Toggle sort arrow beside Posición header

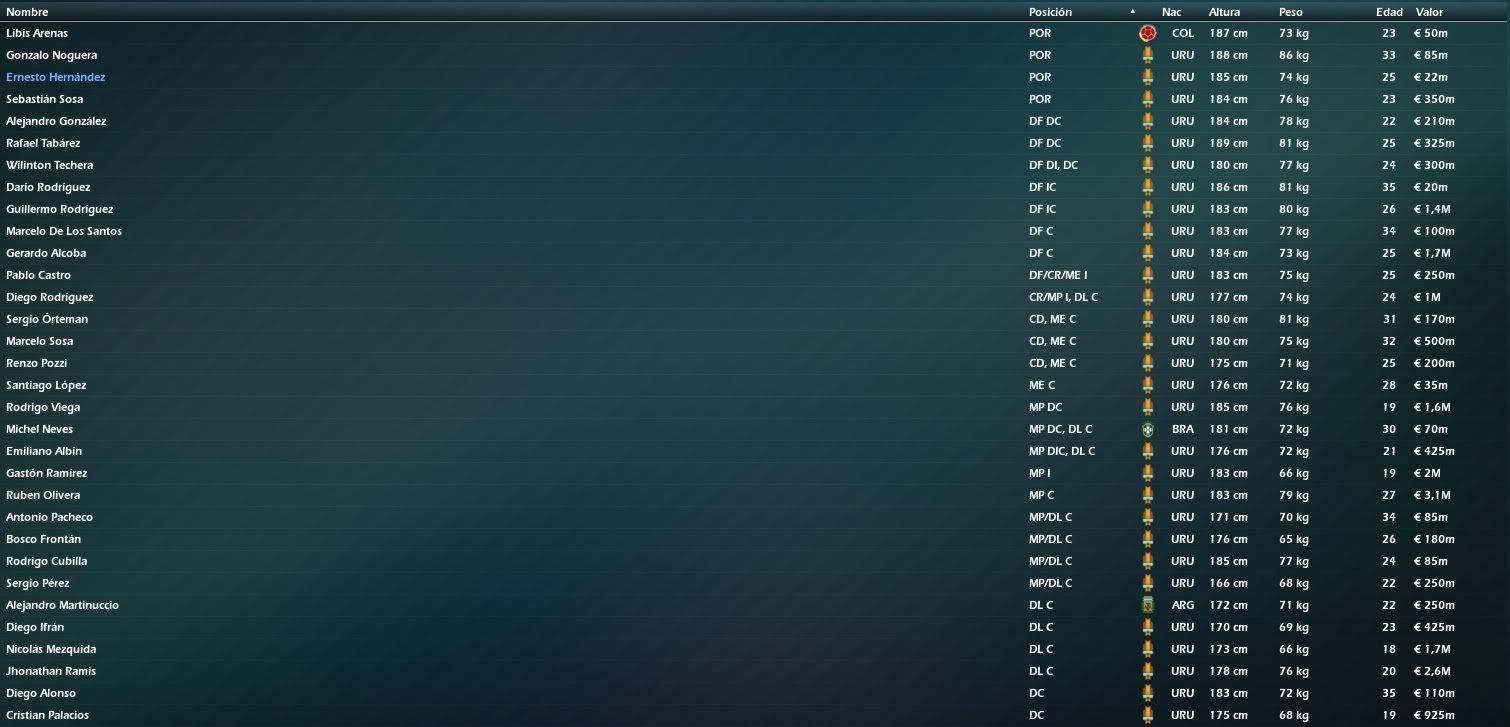[1133, 12]
